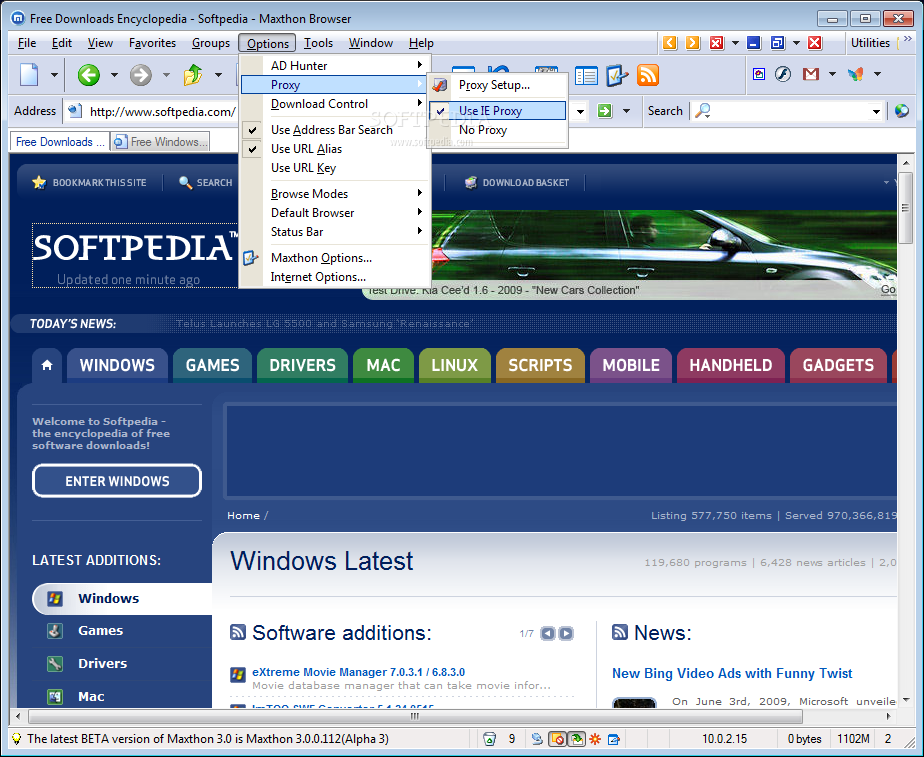Click the blue minimize-tab icon

pyautogui.click(x=754, y=43)
